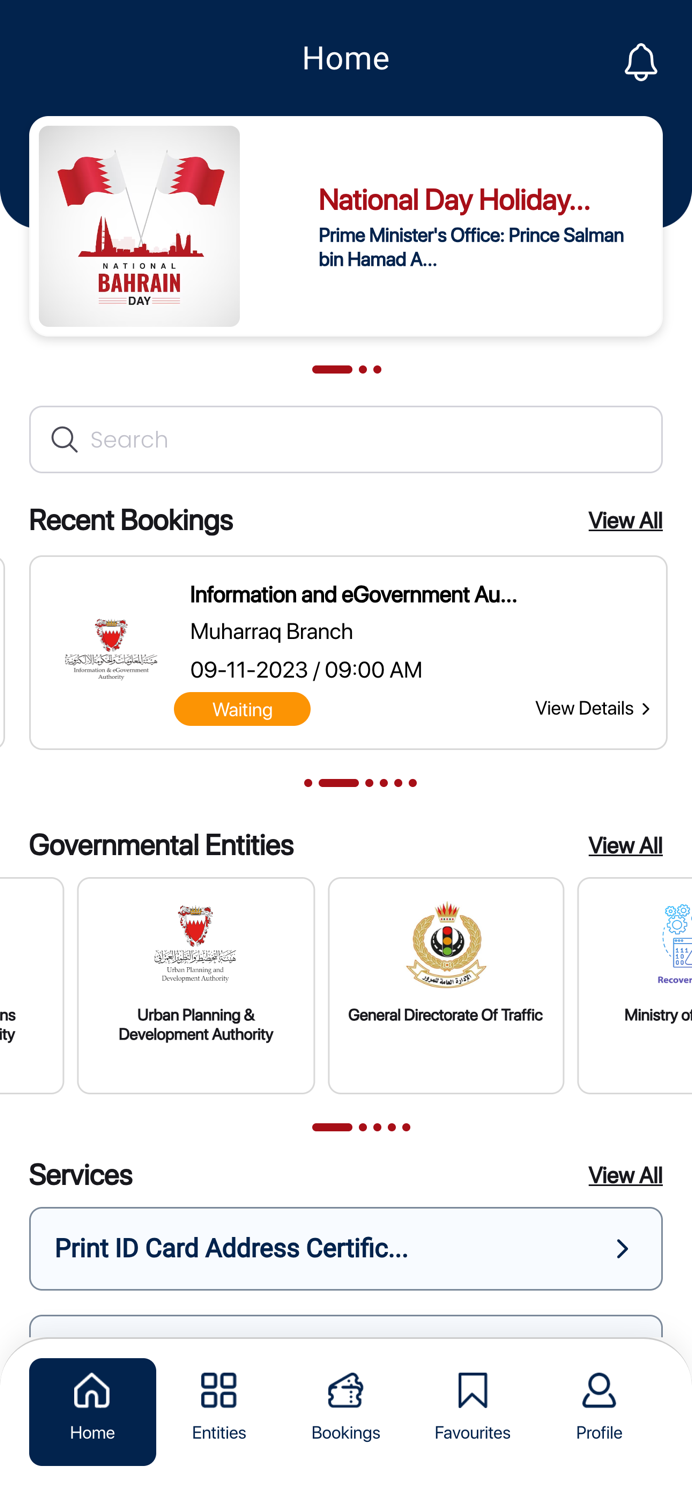Expand View Details on the booking card
Screen dimensions: 692x1500
point(592,708)
